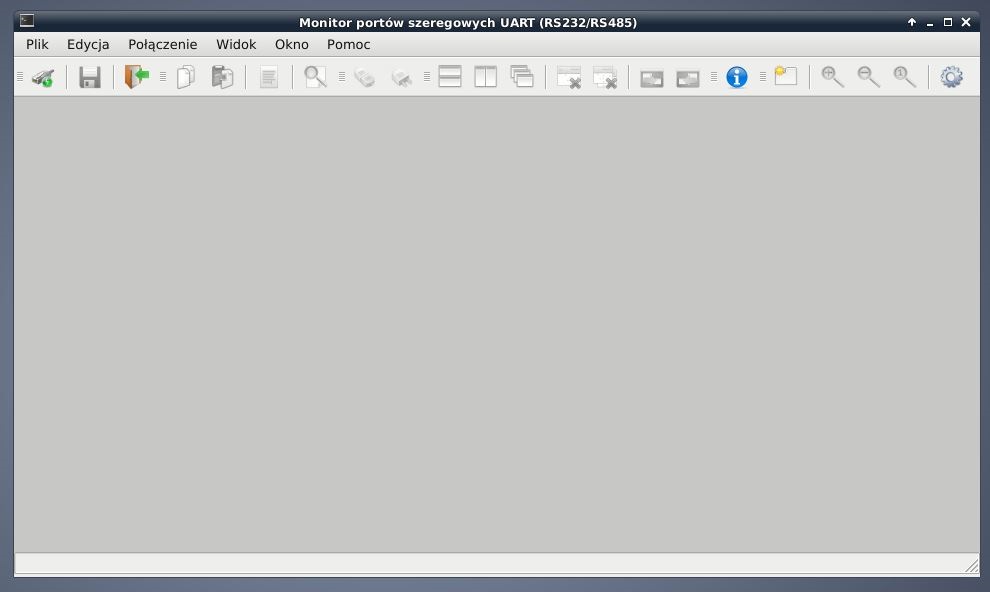Image resolution: width=990 pixels, height=592 pixels.
Task: Click the paste clipboard icon
Action: [222, 77]
